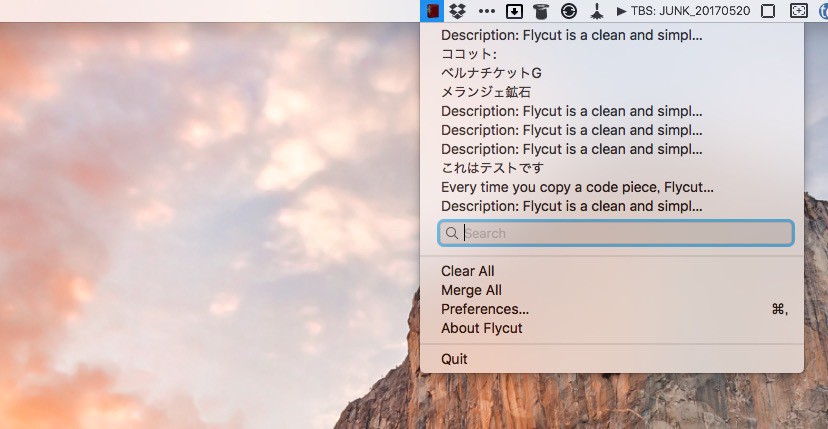Focus the Search input field
This screenshot has width=828, height=429.
pos(616,233)
